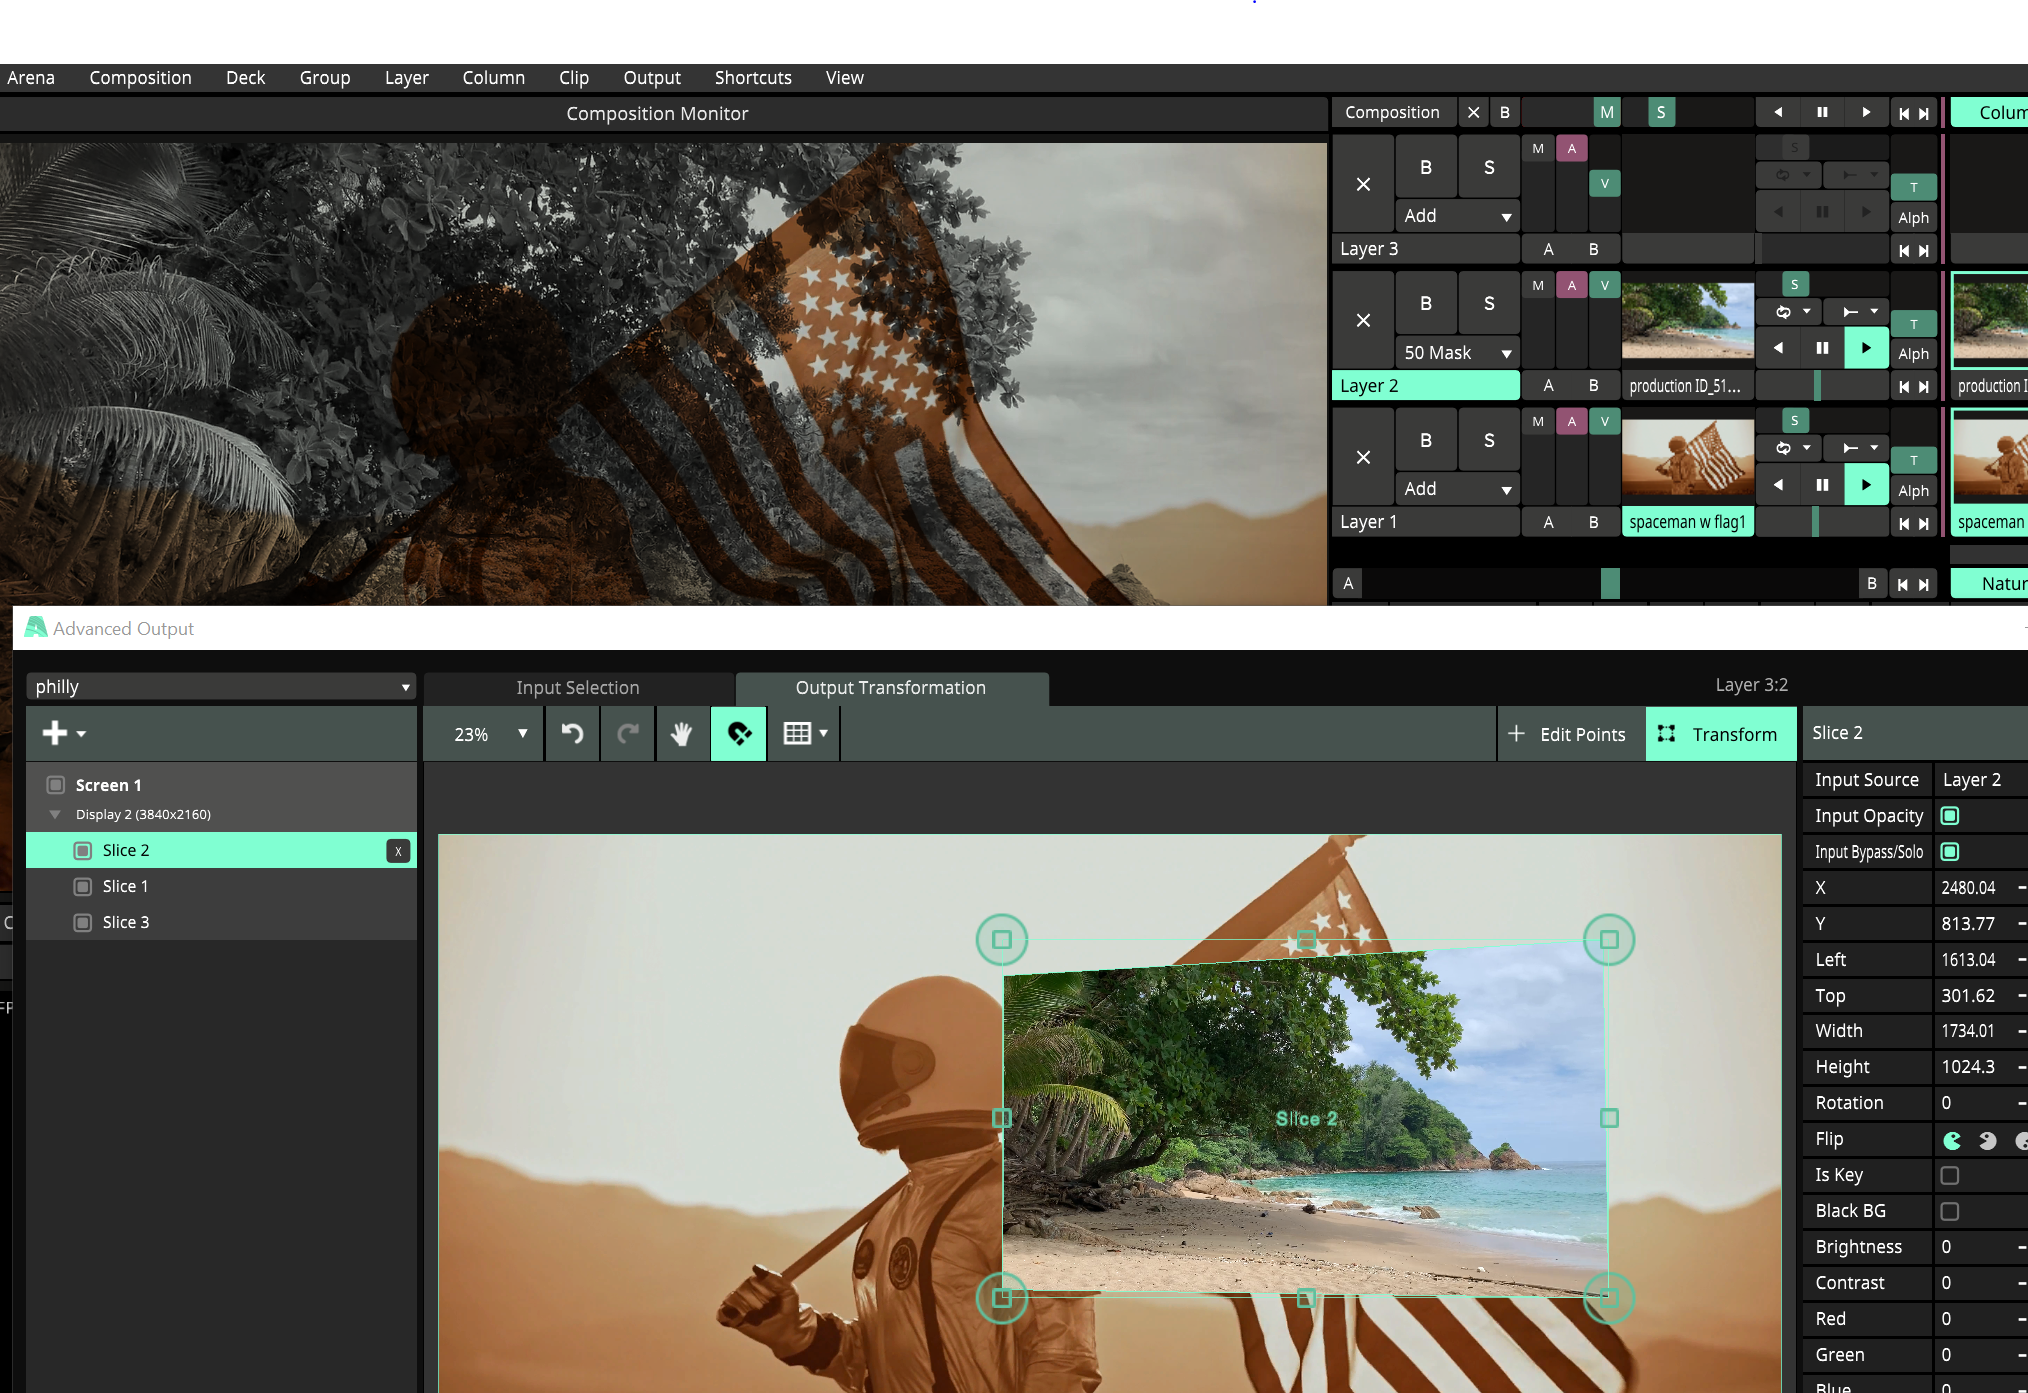Select the hand pan tool
Viewport: 2028px width, 1393px height.
coord(682,734)
